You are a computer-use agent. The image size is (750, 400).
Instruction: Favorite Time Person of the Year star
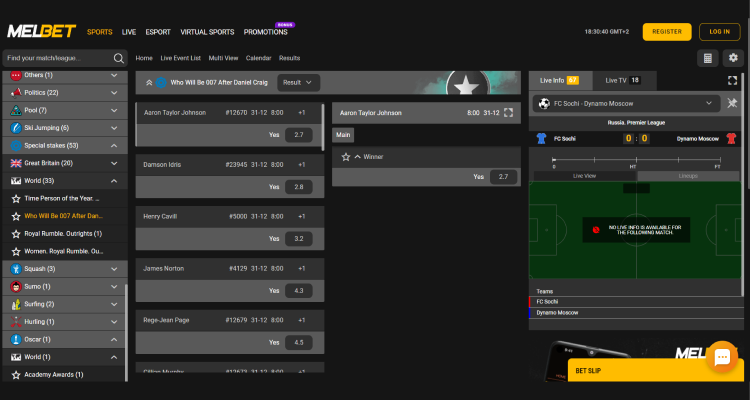(x=16, y=199)
